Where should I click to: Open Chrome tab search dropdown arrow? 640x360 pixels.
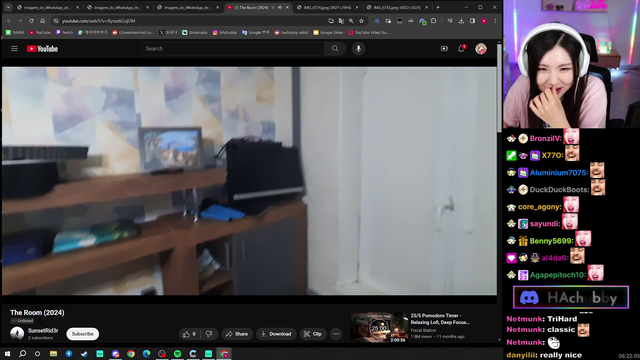8,7
